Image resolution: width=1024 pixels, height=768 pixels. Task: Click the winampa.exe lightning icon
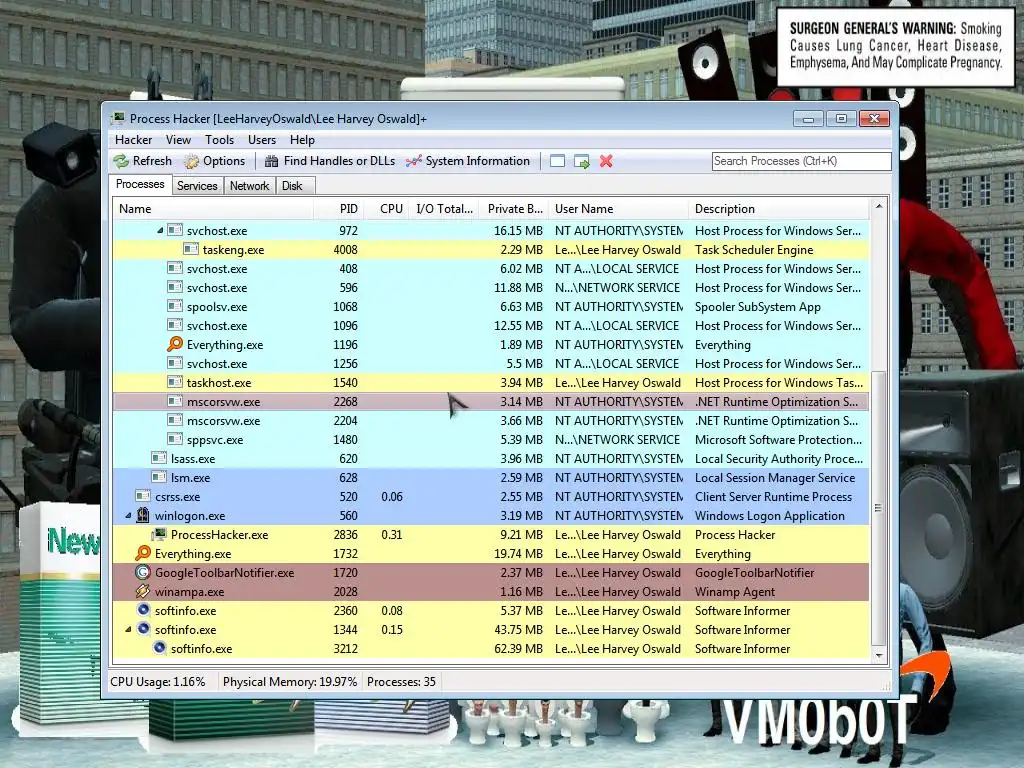click(x=143, y=591)
